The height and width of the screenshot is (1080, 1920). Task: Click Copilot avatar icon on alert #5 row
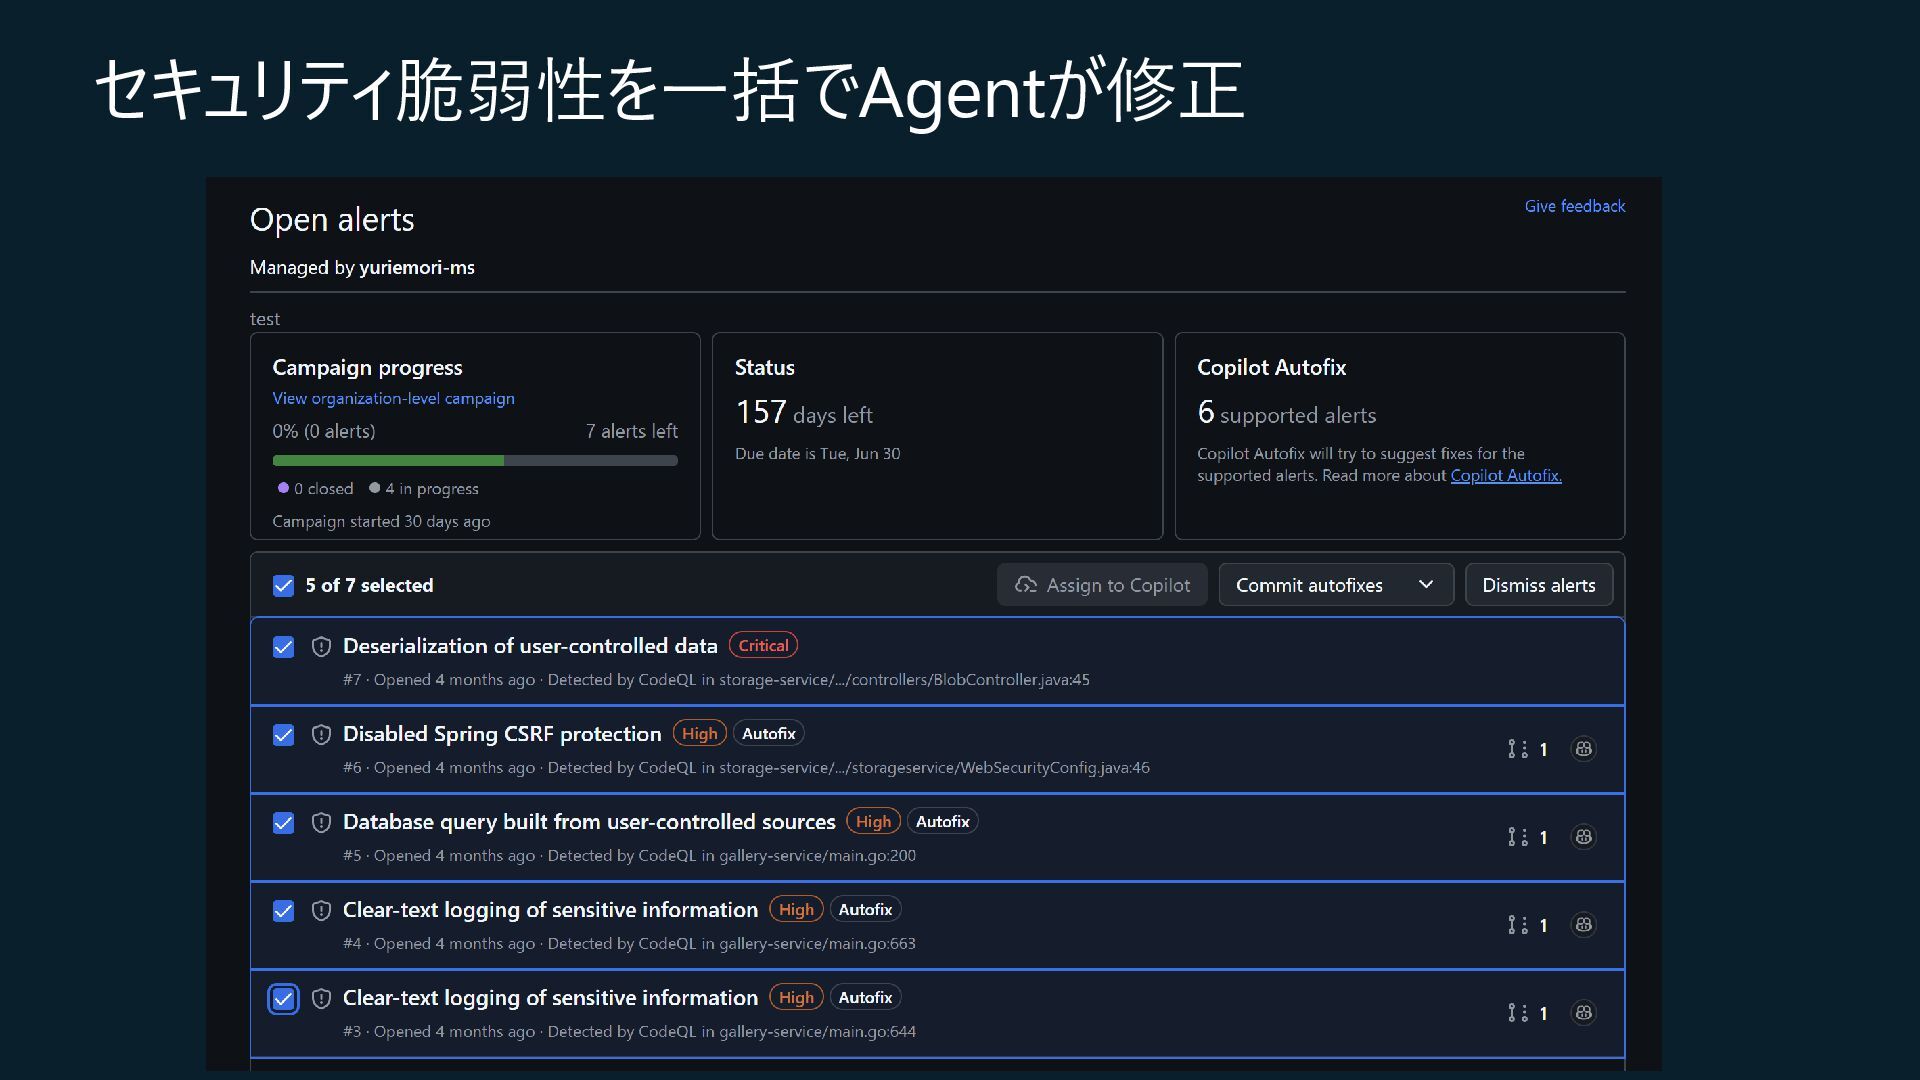(1583, 837)
